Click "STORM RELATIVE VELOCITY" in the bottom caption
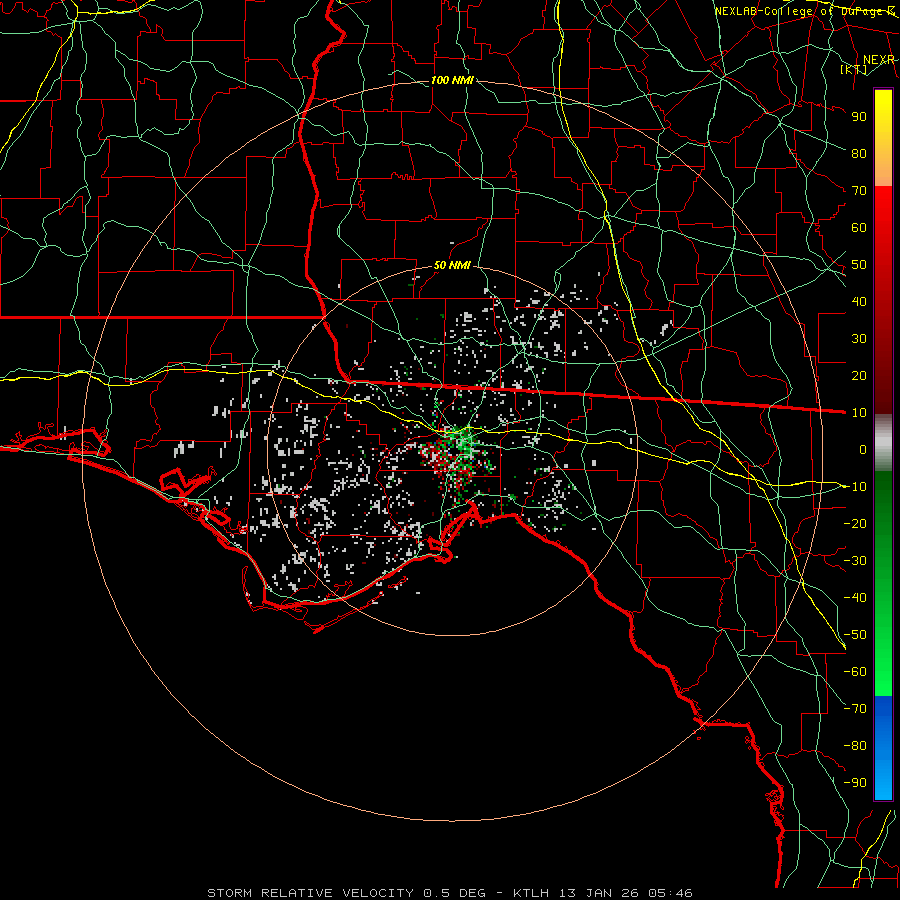The width and height of the screenshot is (900, 900). coord(310,893)
